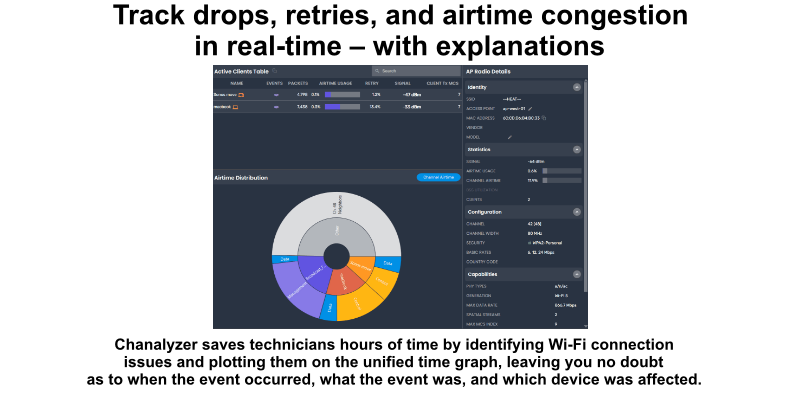Click the magnifier icon in the search box
Viewport: 800px width, 400px height.
377,71
